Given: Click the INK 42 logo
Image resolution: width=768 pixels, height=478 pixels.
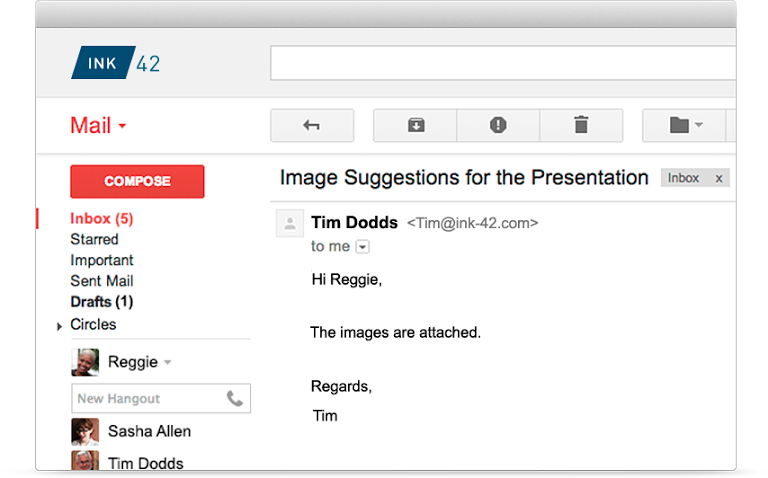Looking at the screenshot, I should point(116,63).
